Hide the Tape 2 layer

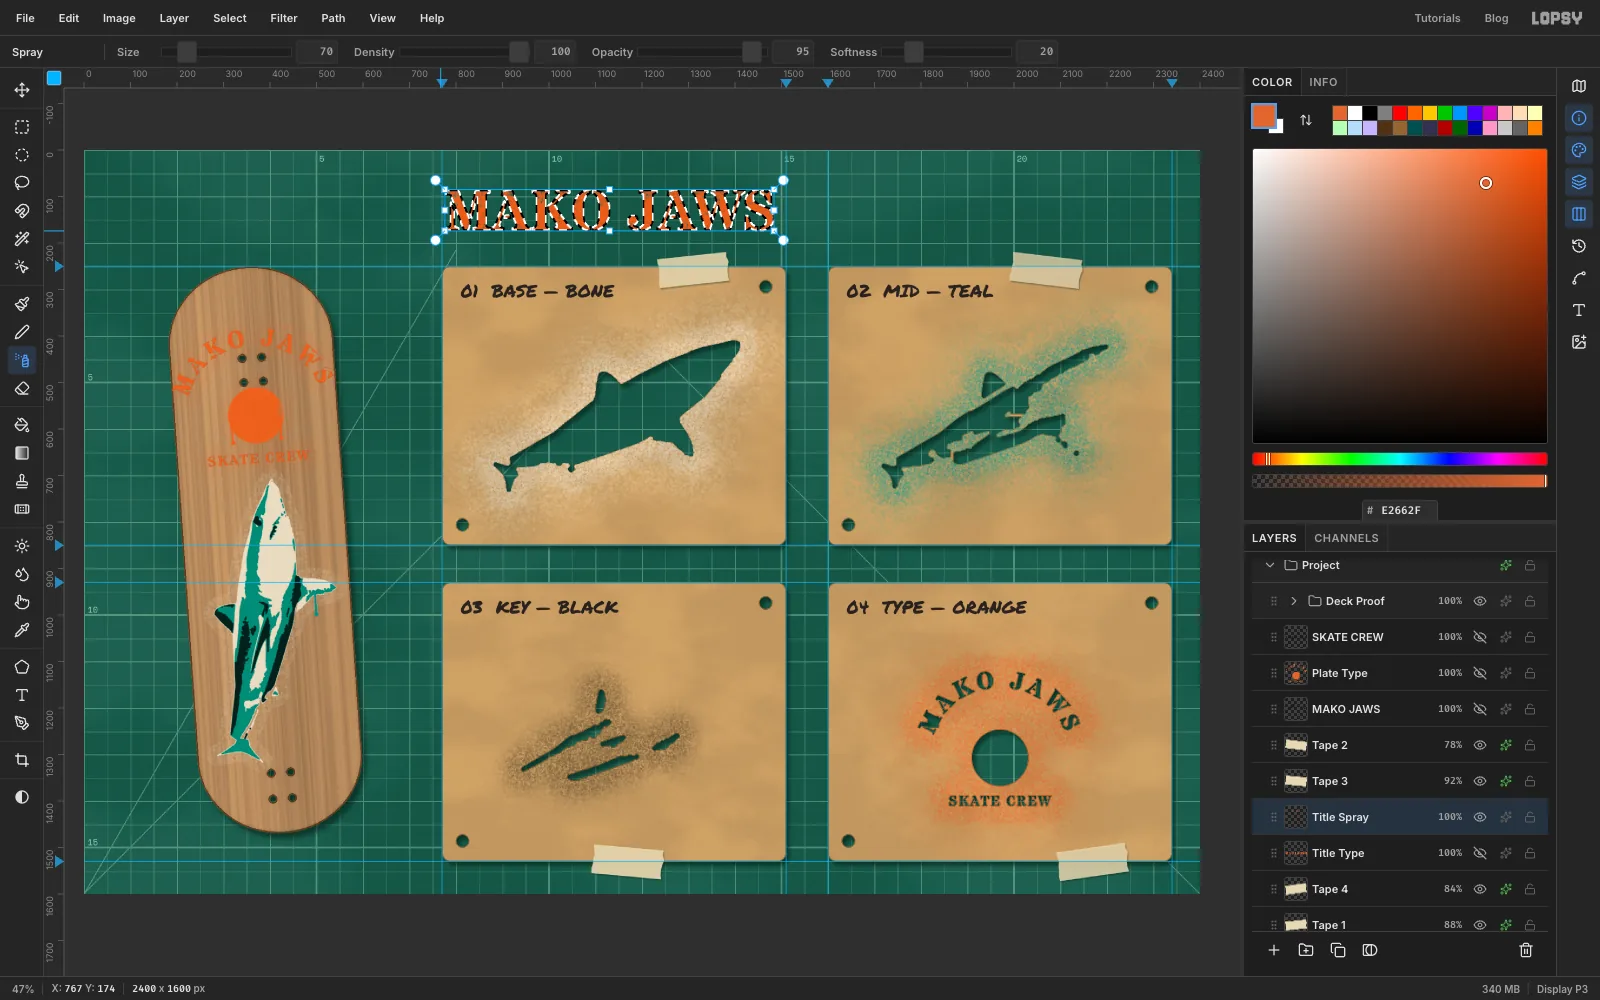coord(1480,745)
